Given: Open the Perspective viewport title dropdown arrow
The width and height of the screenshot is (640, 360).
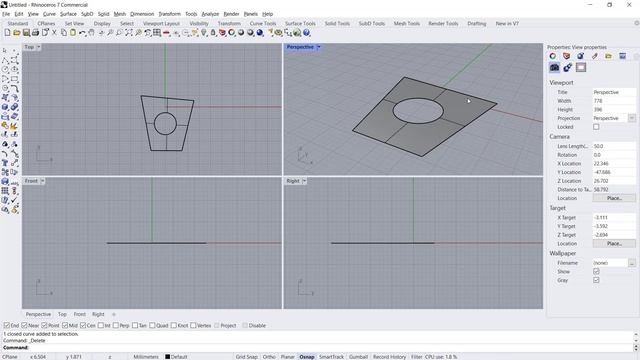Looking at the screenshot, I should [x=319, y=47].
